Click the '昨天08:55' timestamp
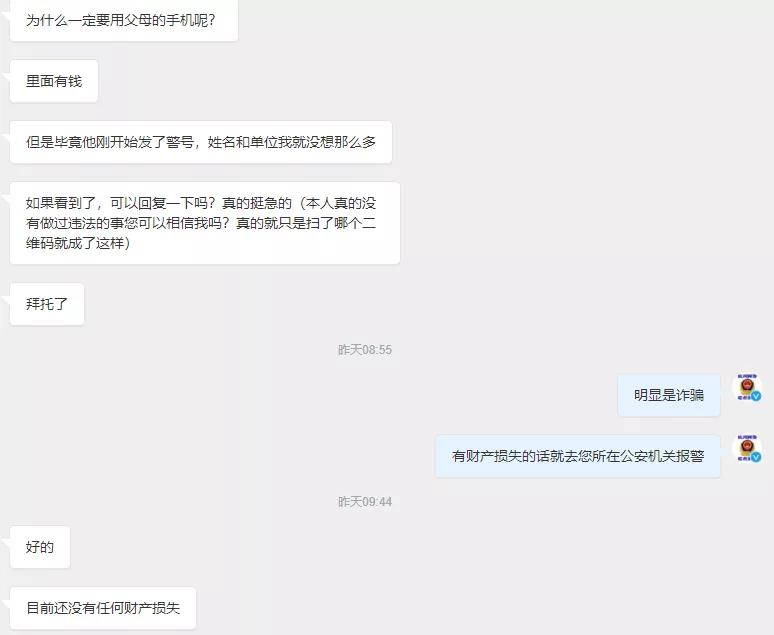Viewport: 774px width, 635px height. pyautogui.click(x=365, y=350)
